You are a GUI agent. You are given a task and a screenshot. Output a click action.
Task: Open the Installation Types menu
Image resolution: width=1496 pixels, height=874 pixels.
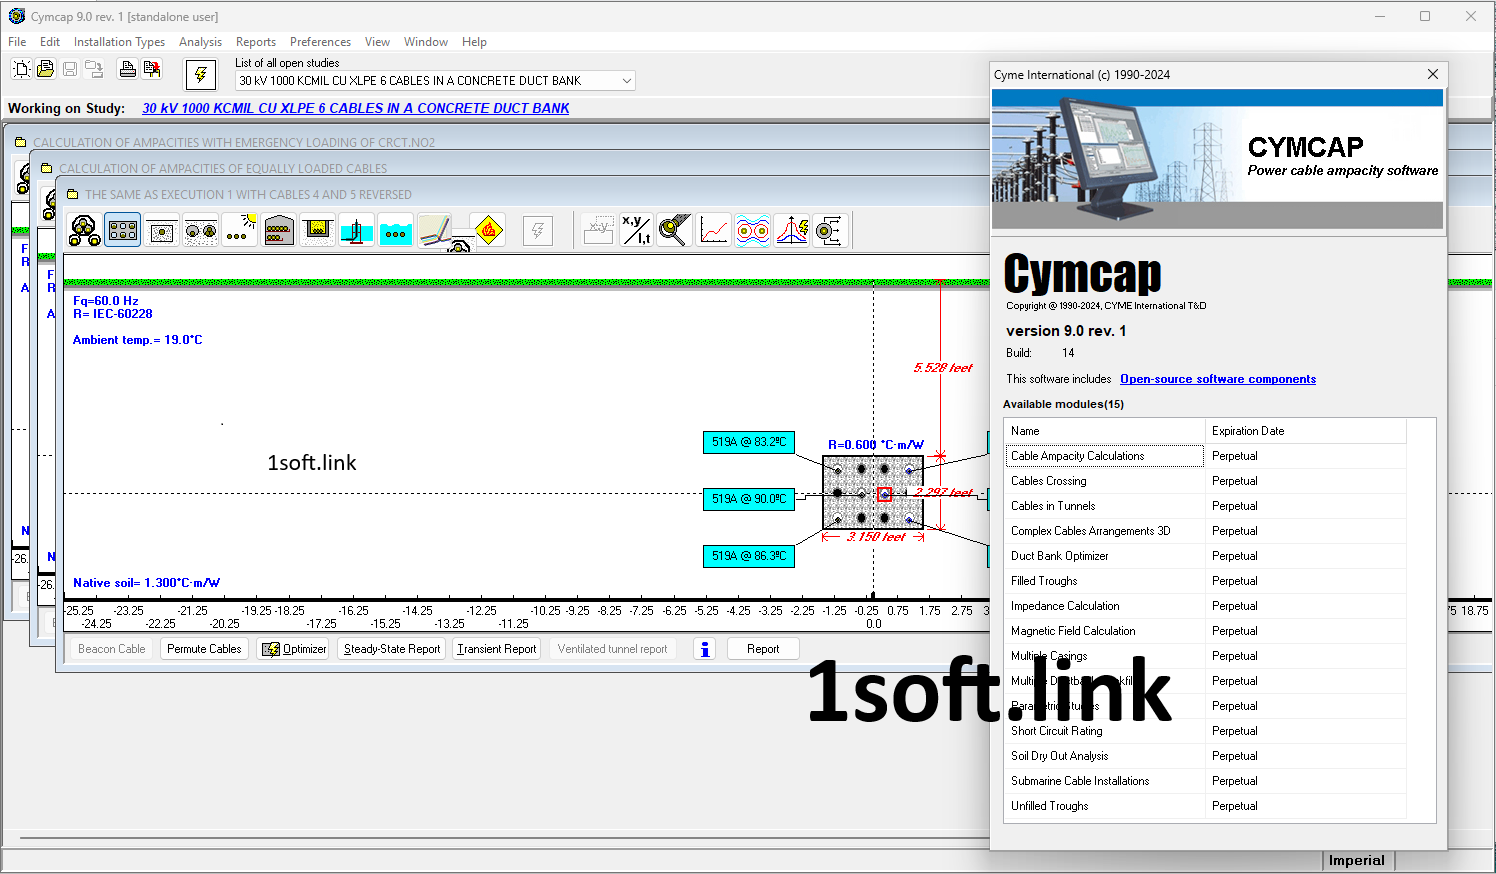pyautogui.click(x=119, y=42)
